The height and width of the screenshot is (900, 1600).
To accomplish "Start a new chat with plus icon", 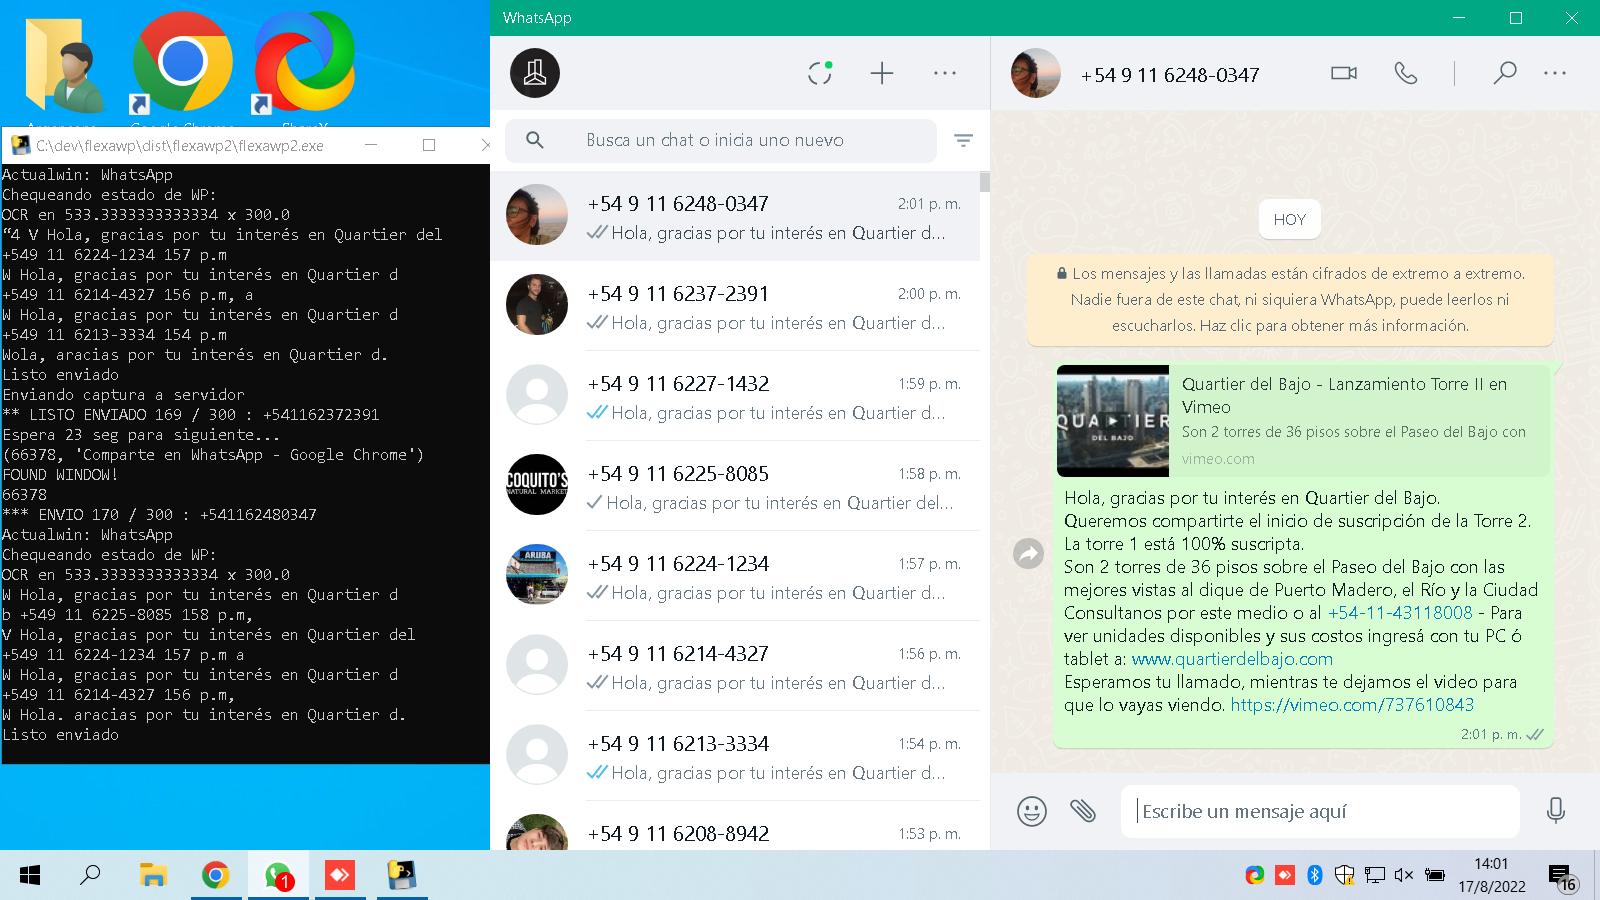I will tap(882, 73).
